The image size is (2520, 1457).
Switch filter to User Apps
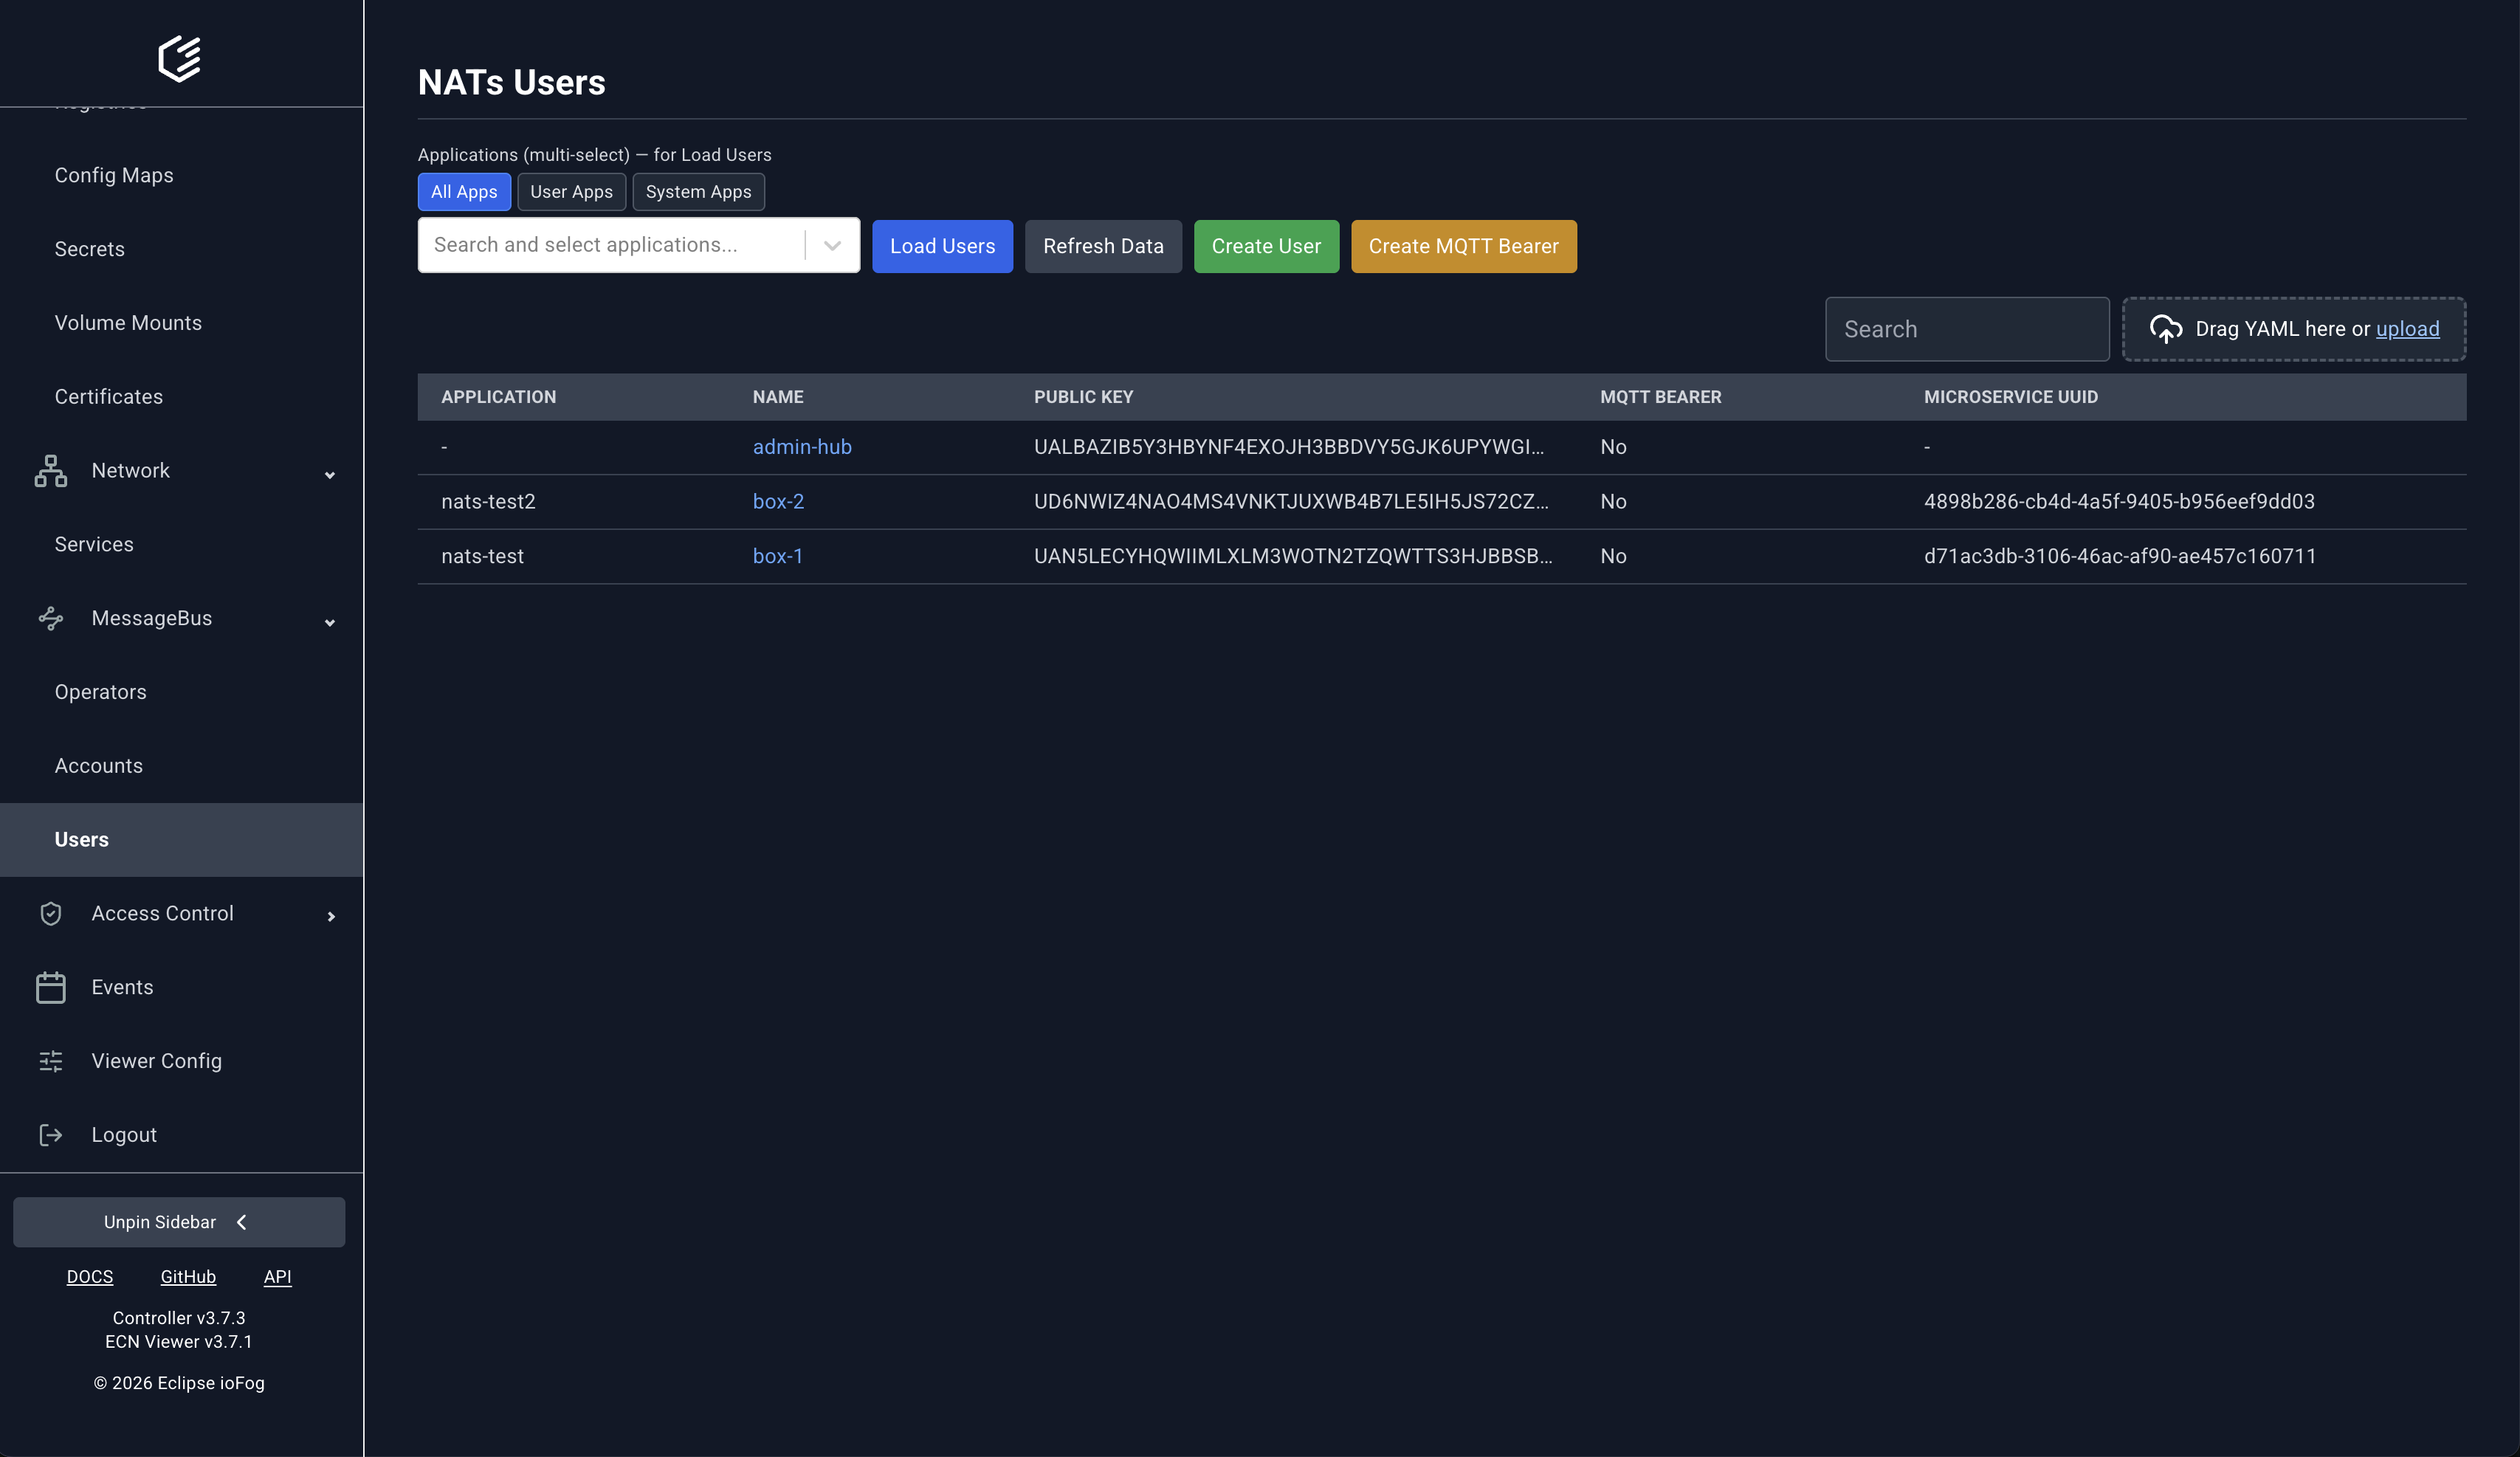pyautogui.click(x=571, y=192)
